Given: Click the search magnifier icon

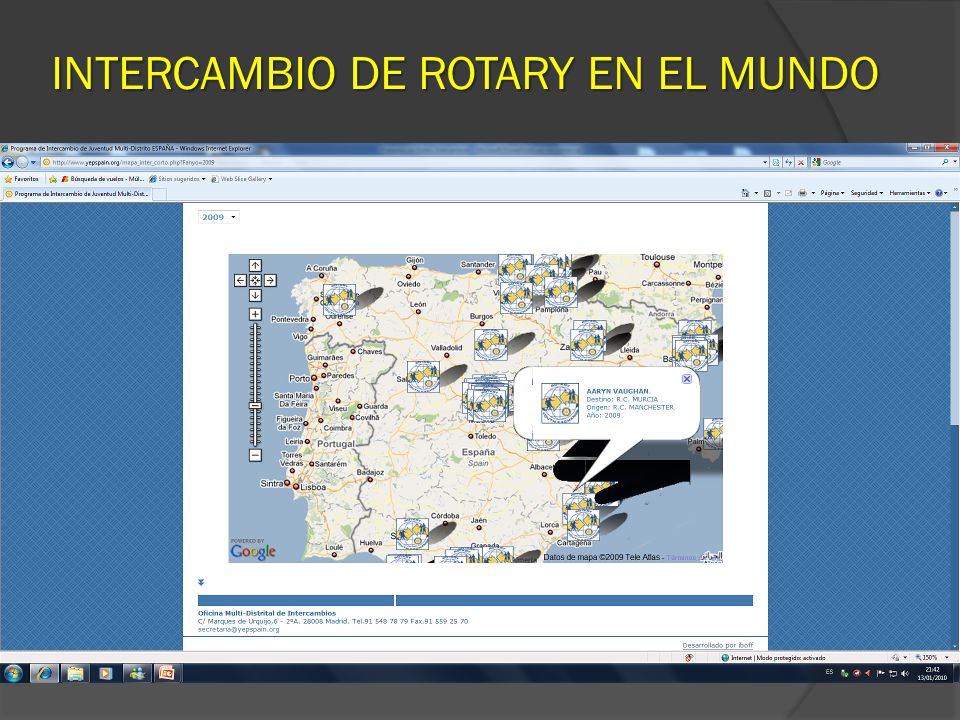Looking at the screenshot, I should tap(945, 162).
